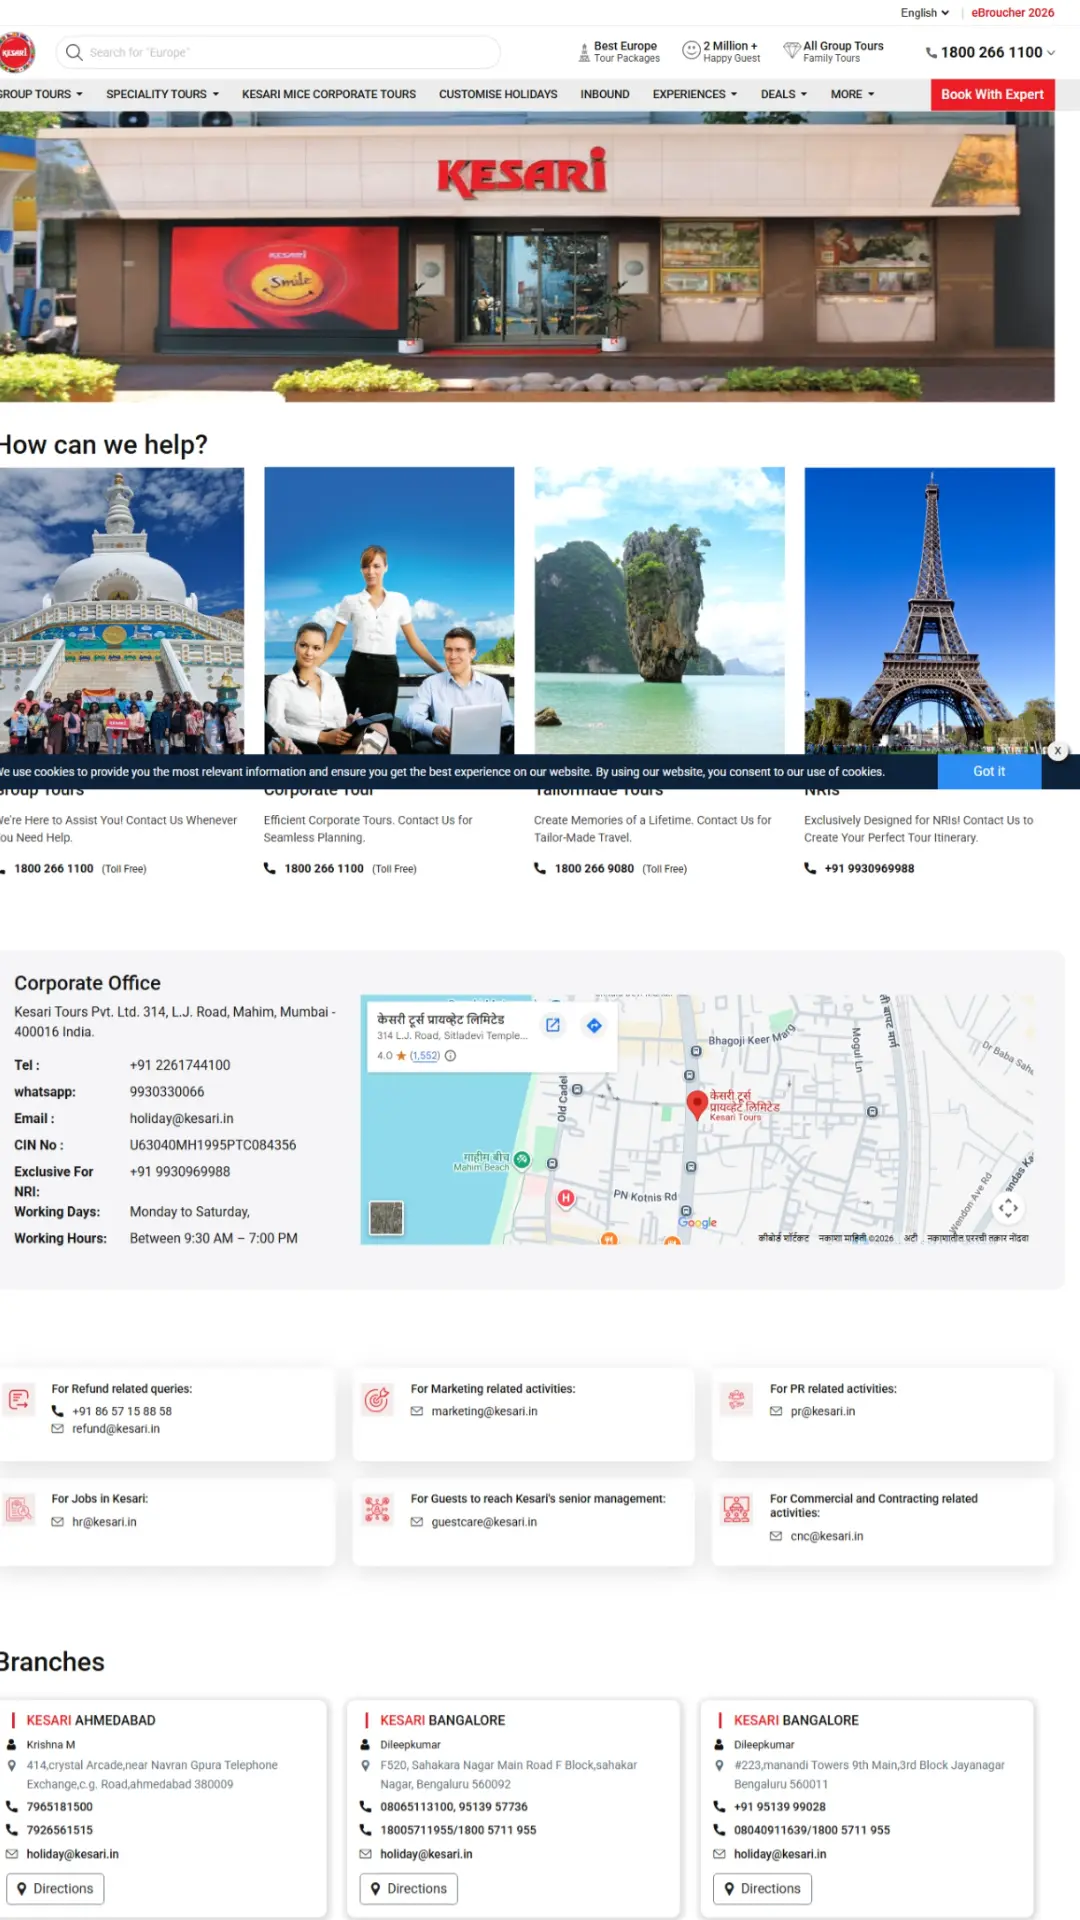Screen dimensions: 1080x1920
Task: Open the 1,552 reviews link on map
Action: [x=425, y=1056]
